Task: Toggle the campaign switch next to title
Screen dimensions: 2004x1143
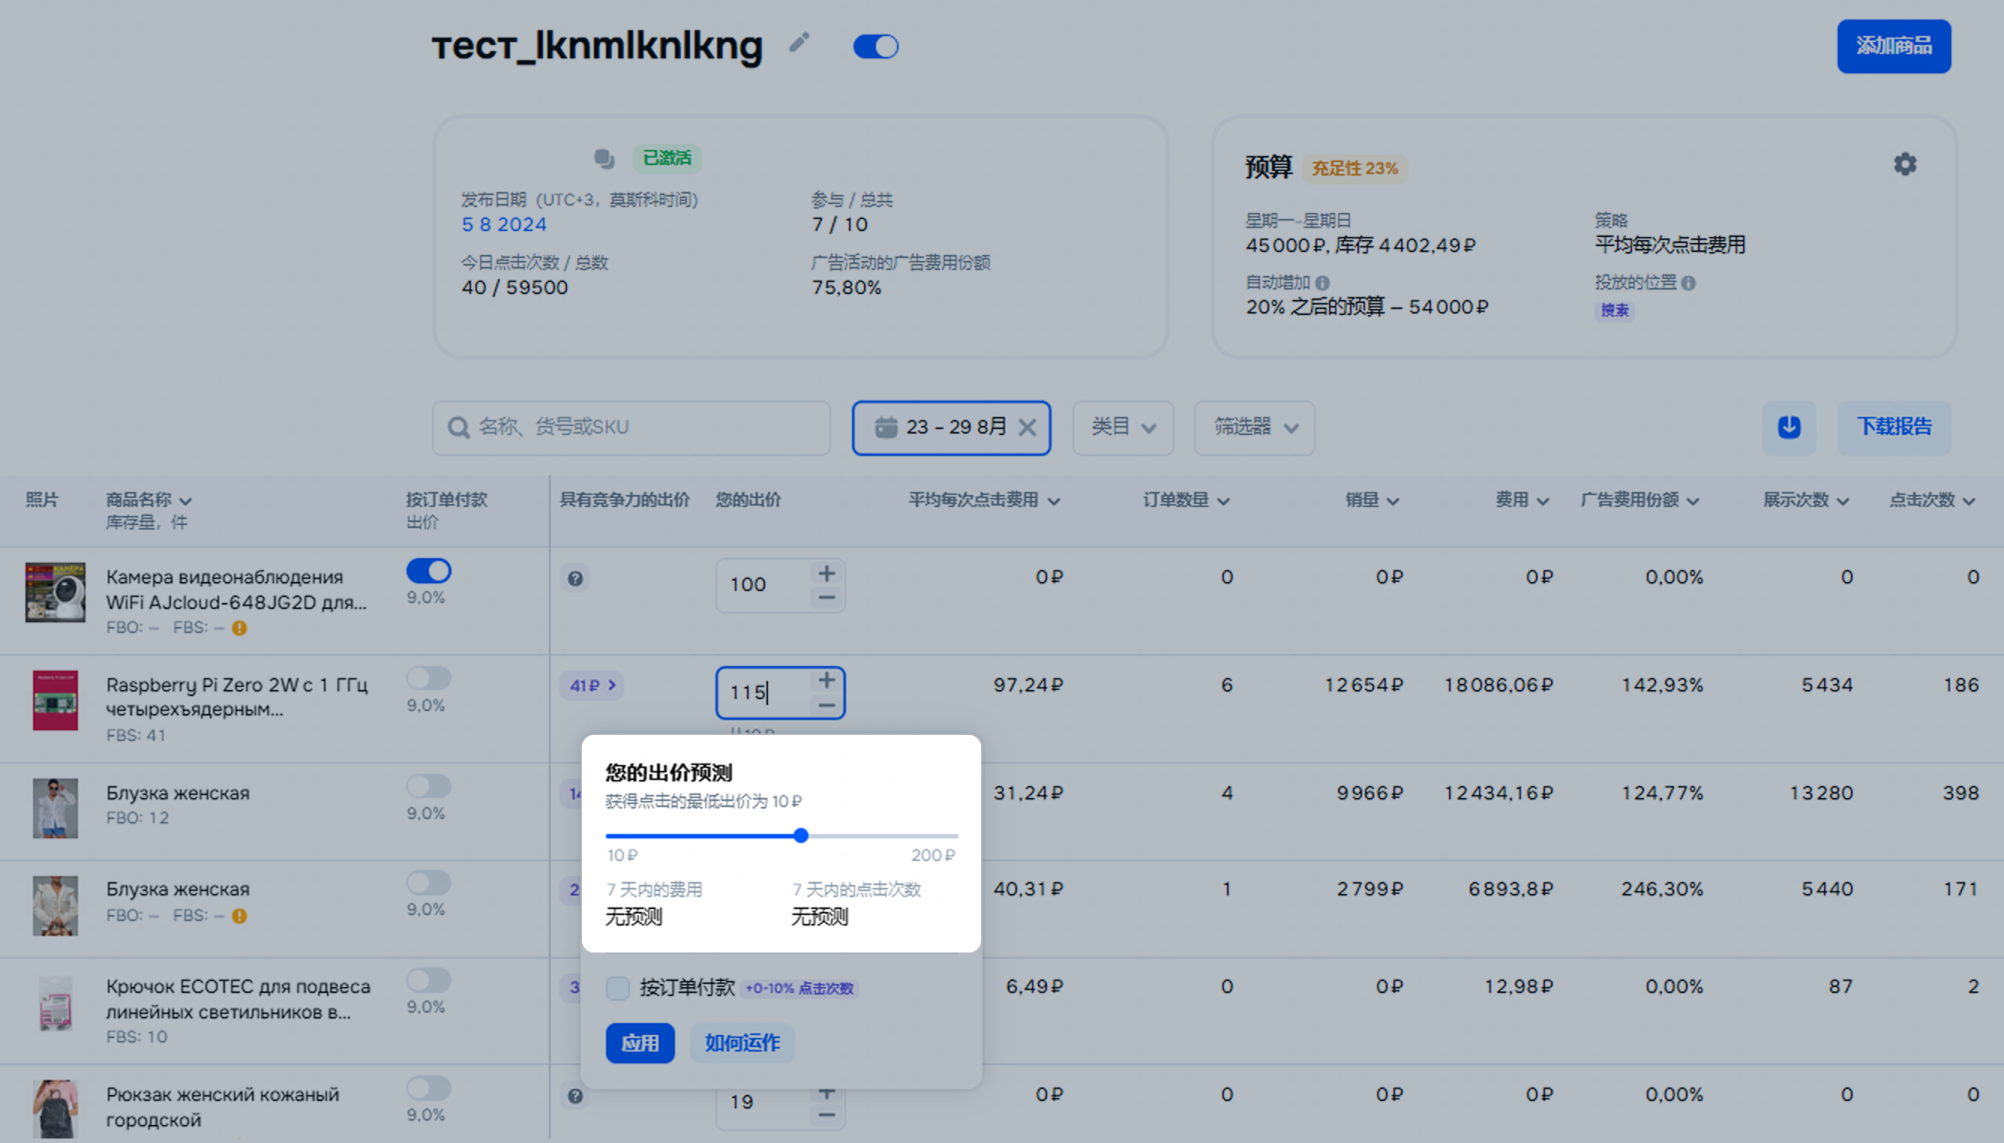Action: point(875,47)
